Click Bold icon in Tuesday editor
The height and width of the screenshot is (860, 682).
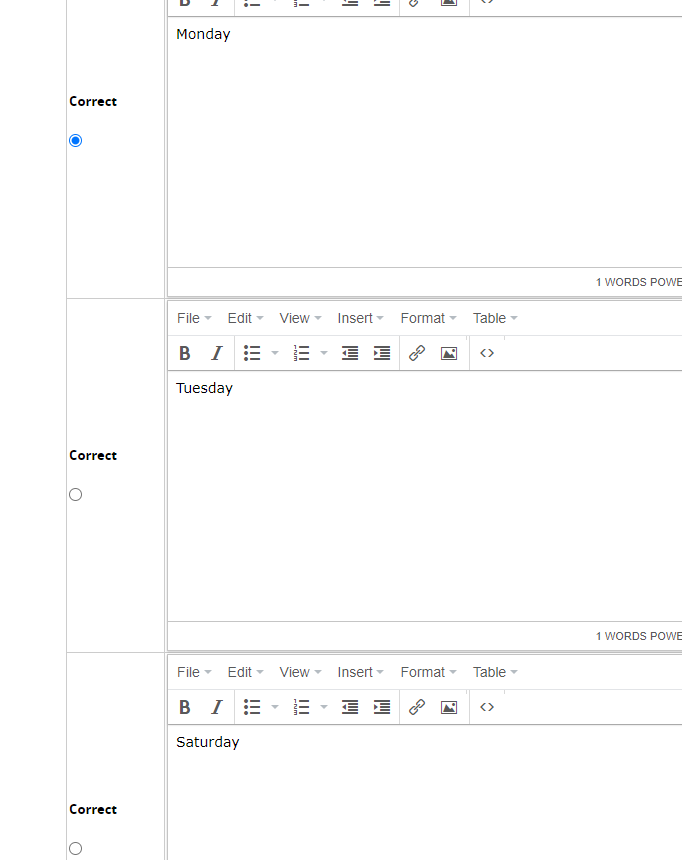coord(185,353)
